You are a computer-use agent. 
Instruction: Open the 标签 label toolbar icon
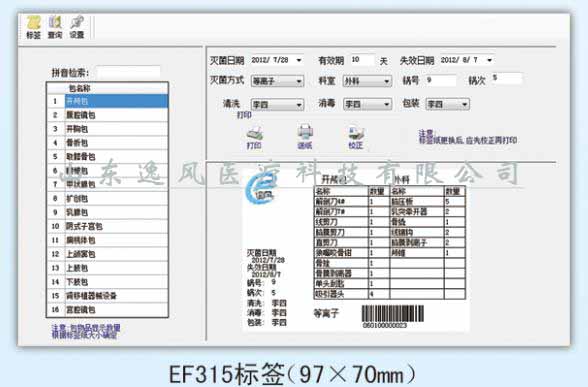pos(33,27)
